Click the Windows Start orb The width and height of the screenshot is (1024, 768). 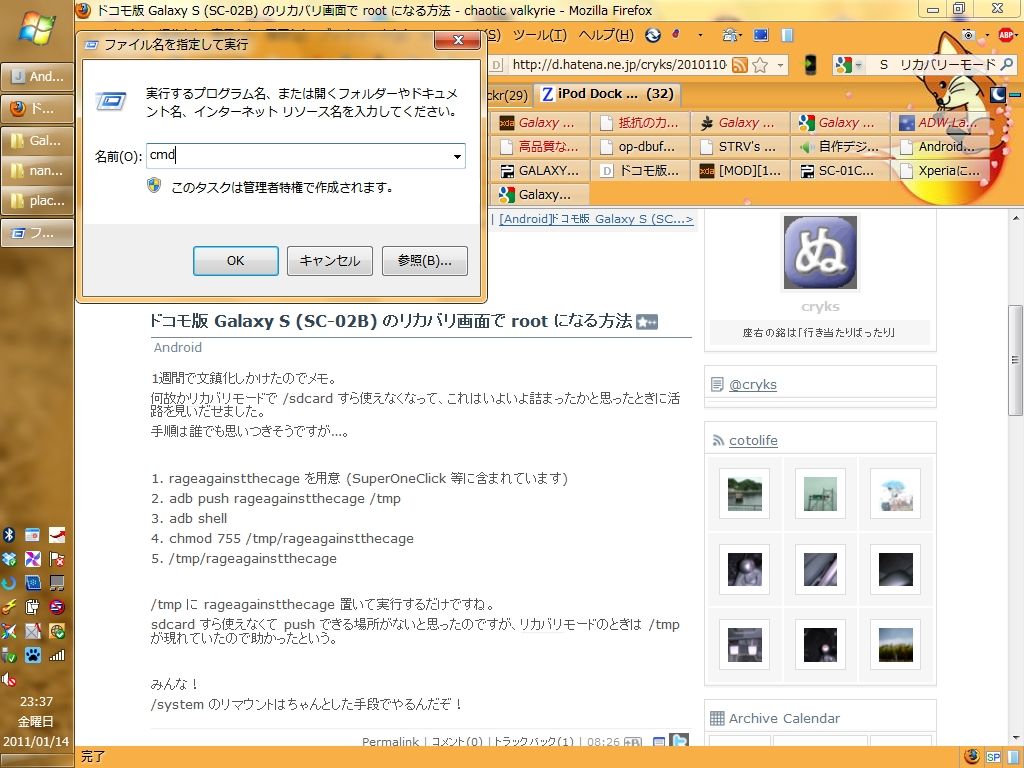[x=36, y=27]
